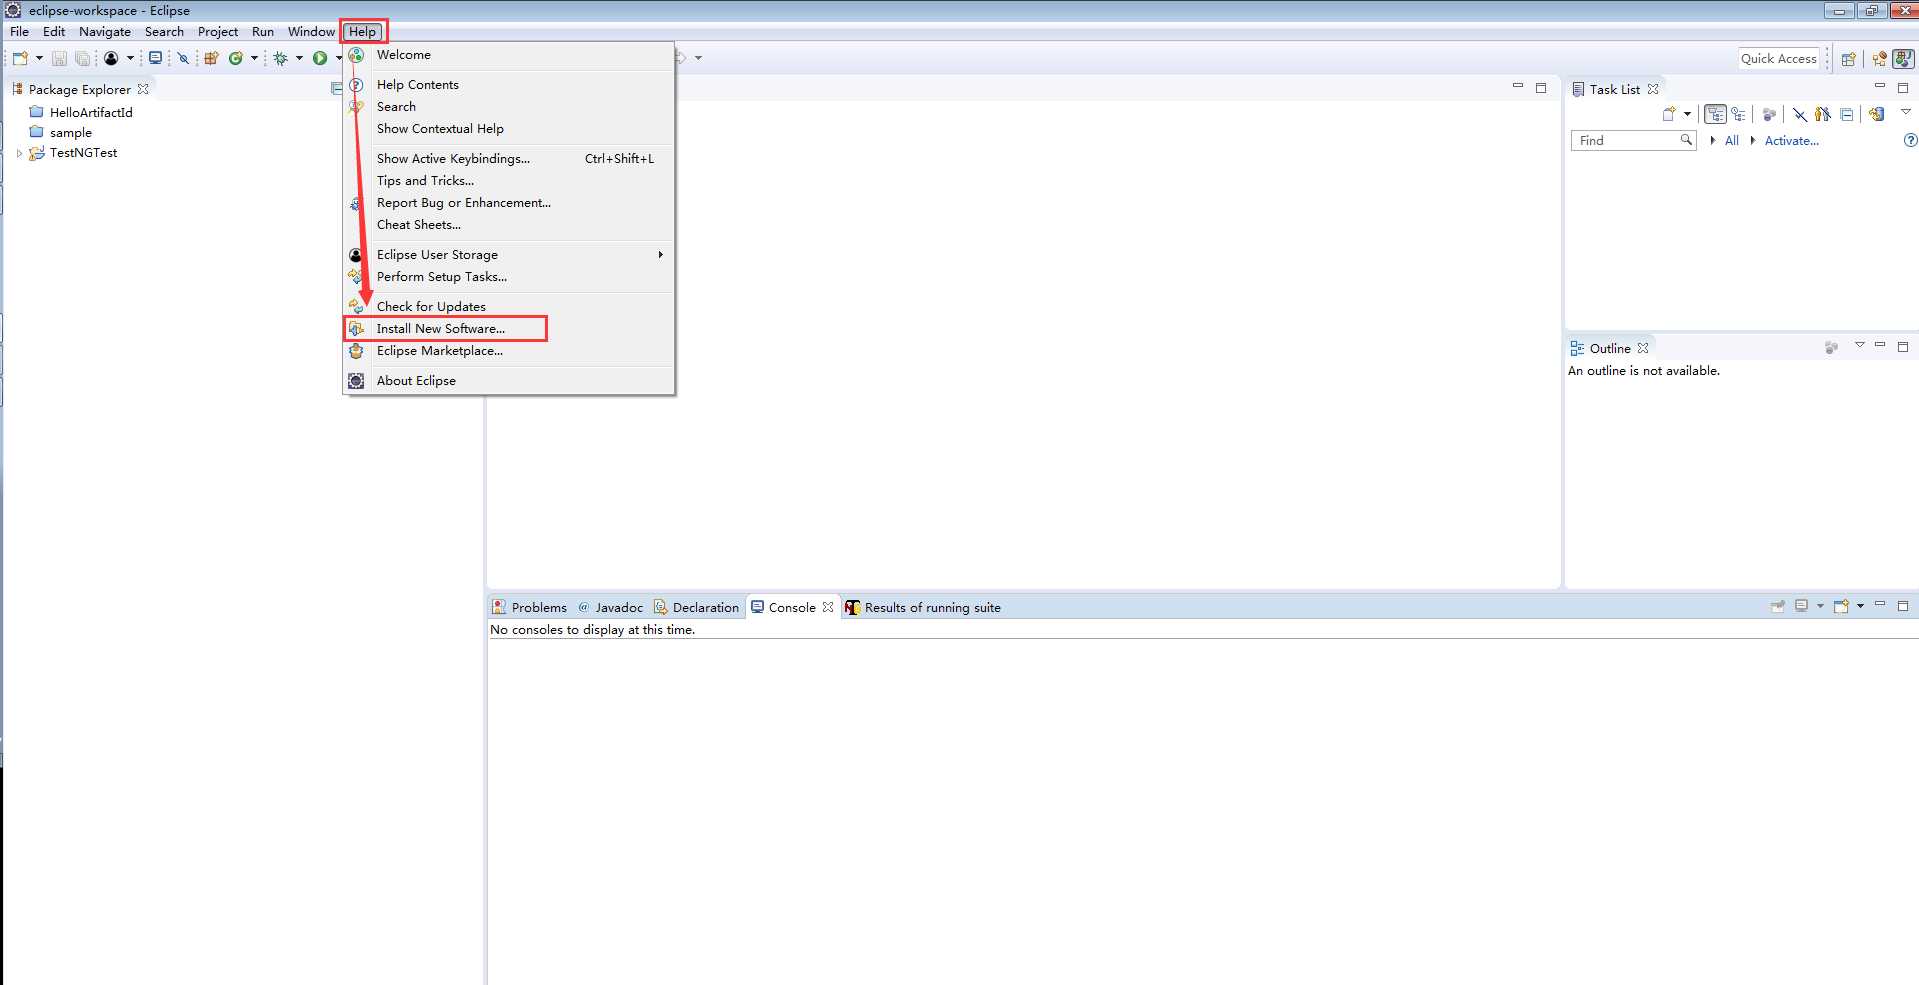1919x985 pixels.
Task: Open Cheat Sheets from Help menu
Action: coord(510,225)
